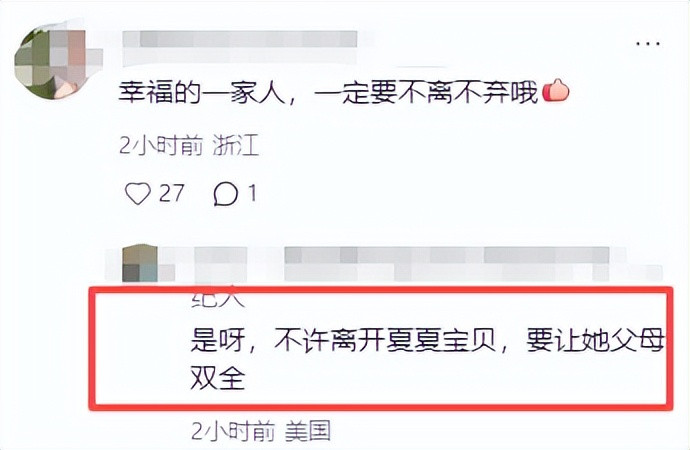Click the 浙江 location label
This screenshot has width=690, height=450.
click(x=236, y=145)
